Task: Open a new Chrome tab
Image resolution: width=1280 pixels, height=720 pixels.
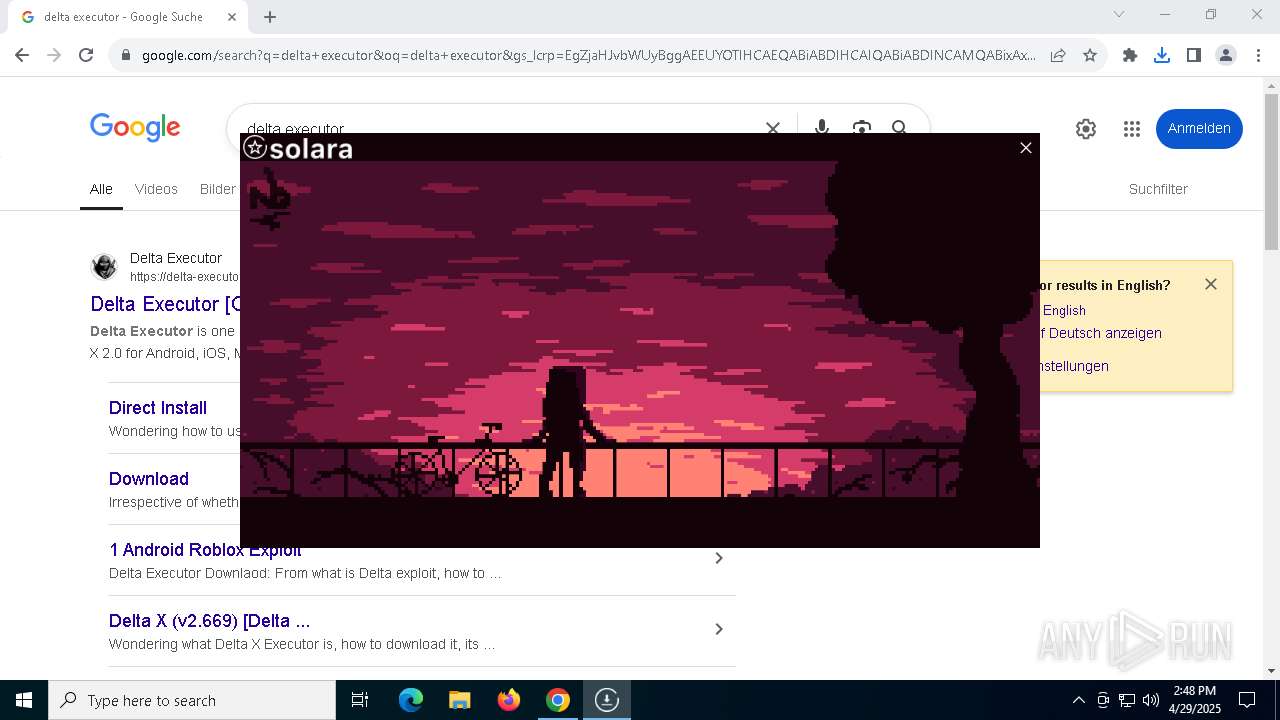Action: [270, 17]
